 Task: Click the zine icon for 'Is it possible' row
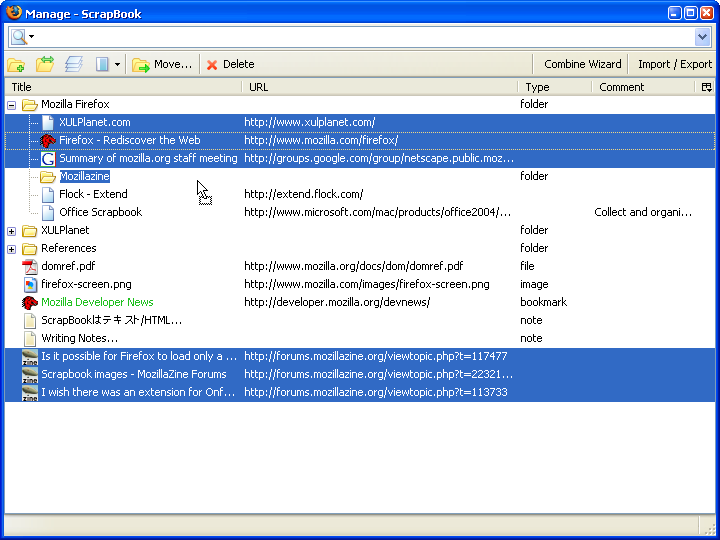[x=30, y=357]
